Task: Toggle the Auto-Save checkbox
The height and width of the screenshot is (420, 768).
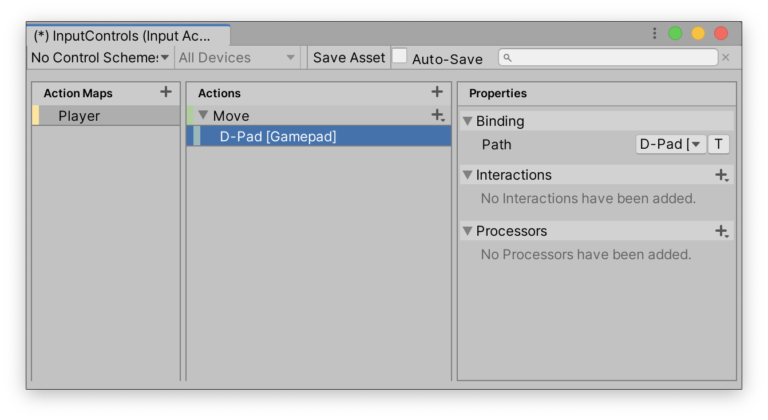Action: click(399, 57)
